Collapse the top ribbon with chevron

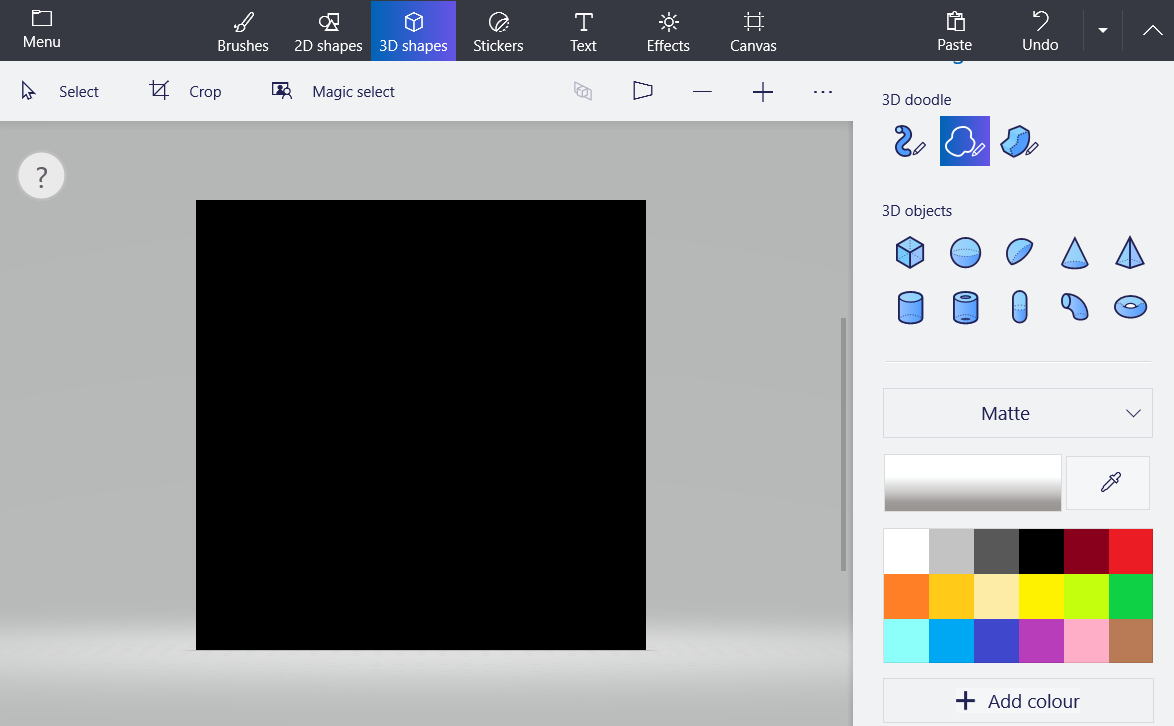(x=1151, y=31)
